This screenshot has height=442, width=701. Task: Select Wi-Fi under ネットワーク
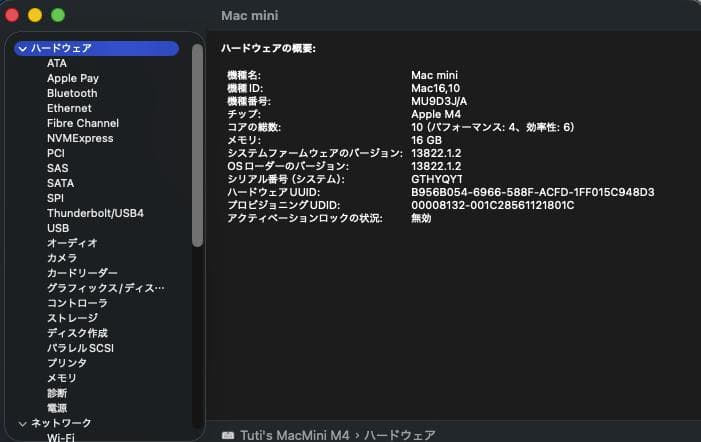pos(61,438)
